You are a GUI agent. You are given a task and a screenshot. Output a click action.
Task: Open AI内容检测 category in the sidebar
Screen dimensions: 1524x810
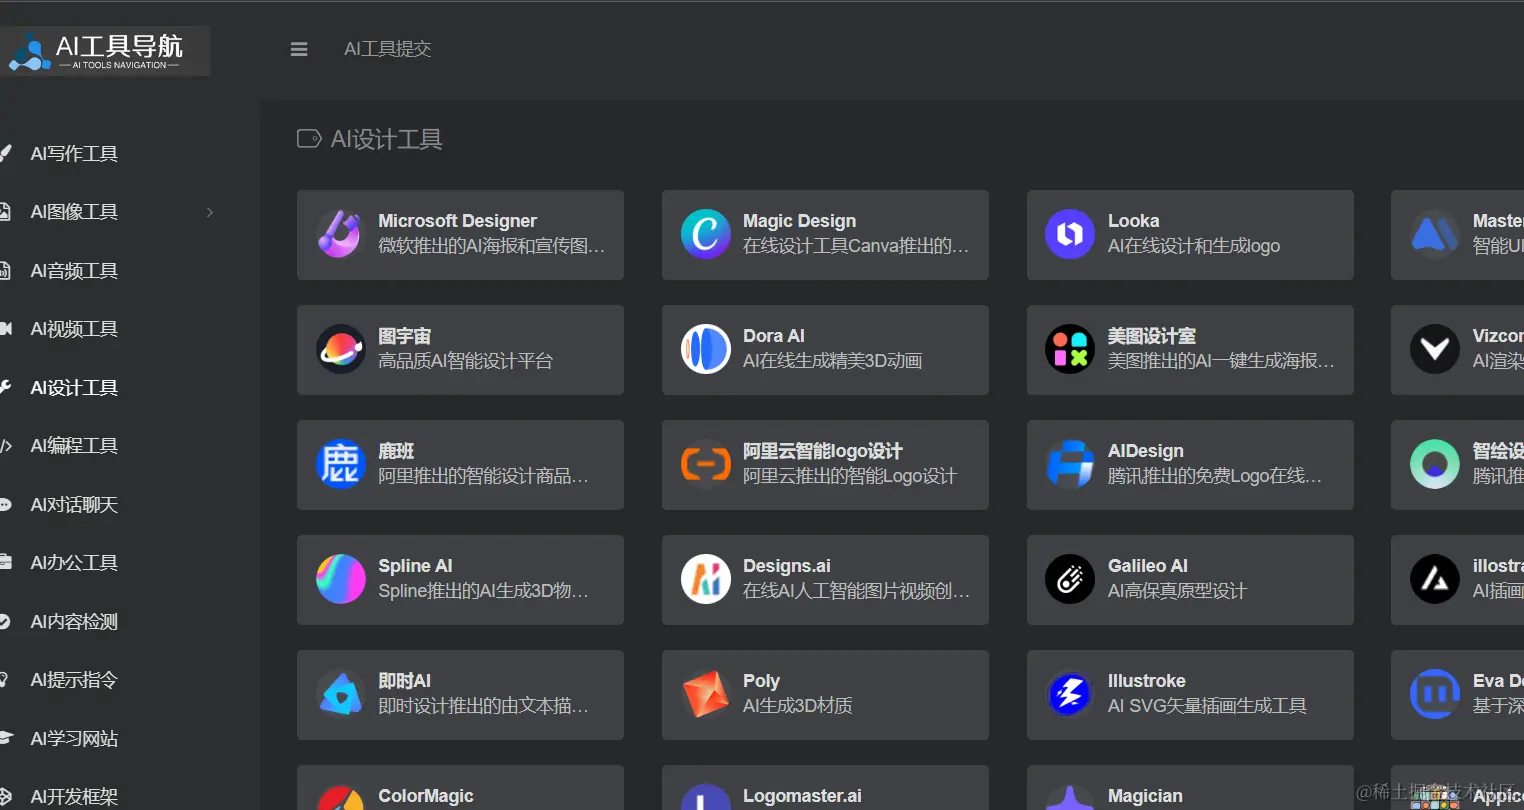pyautogui.click(x=74, y=621)
